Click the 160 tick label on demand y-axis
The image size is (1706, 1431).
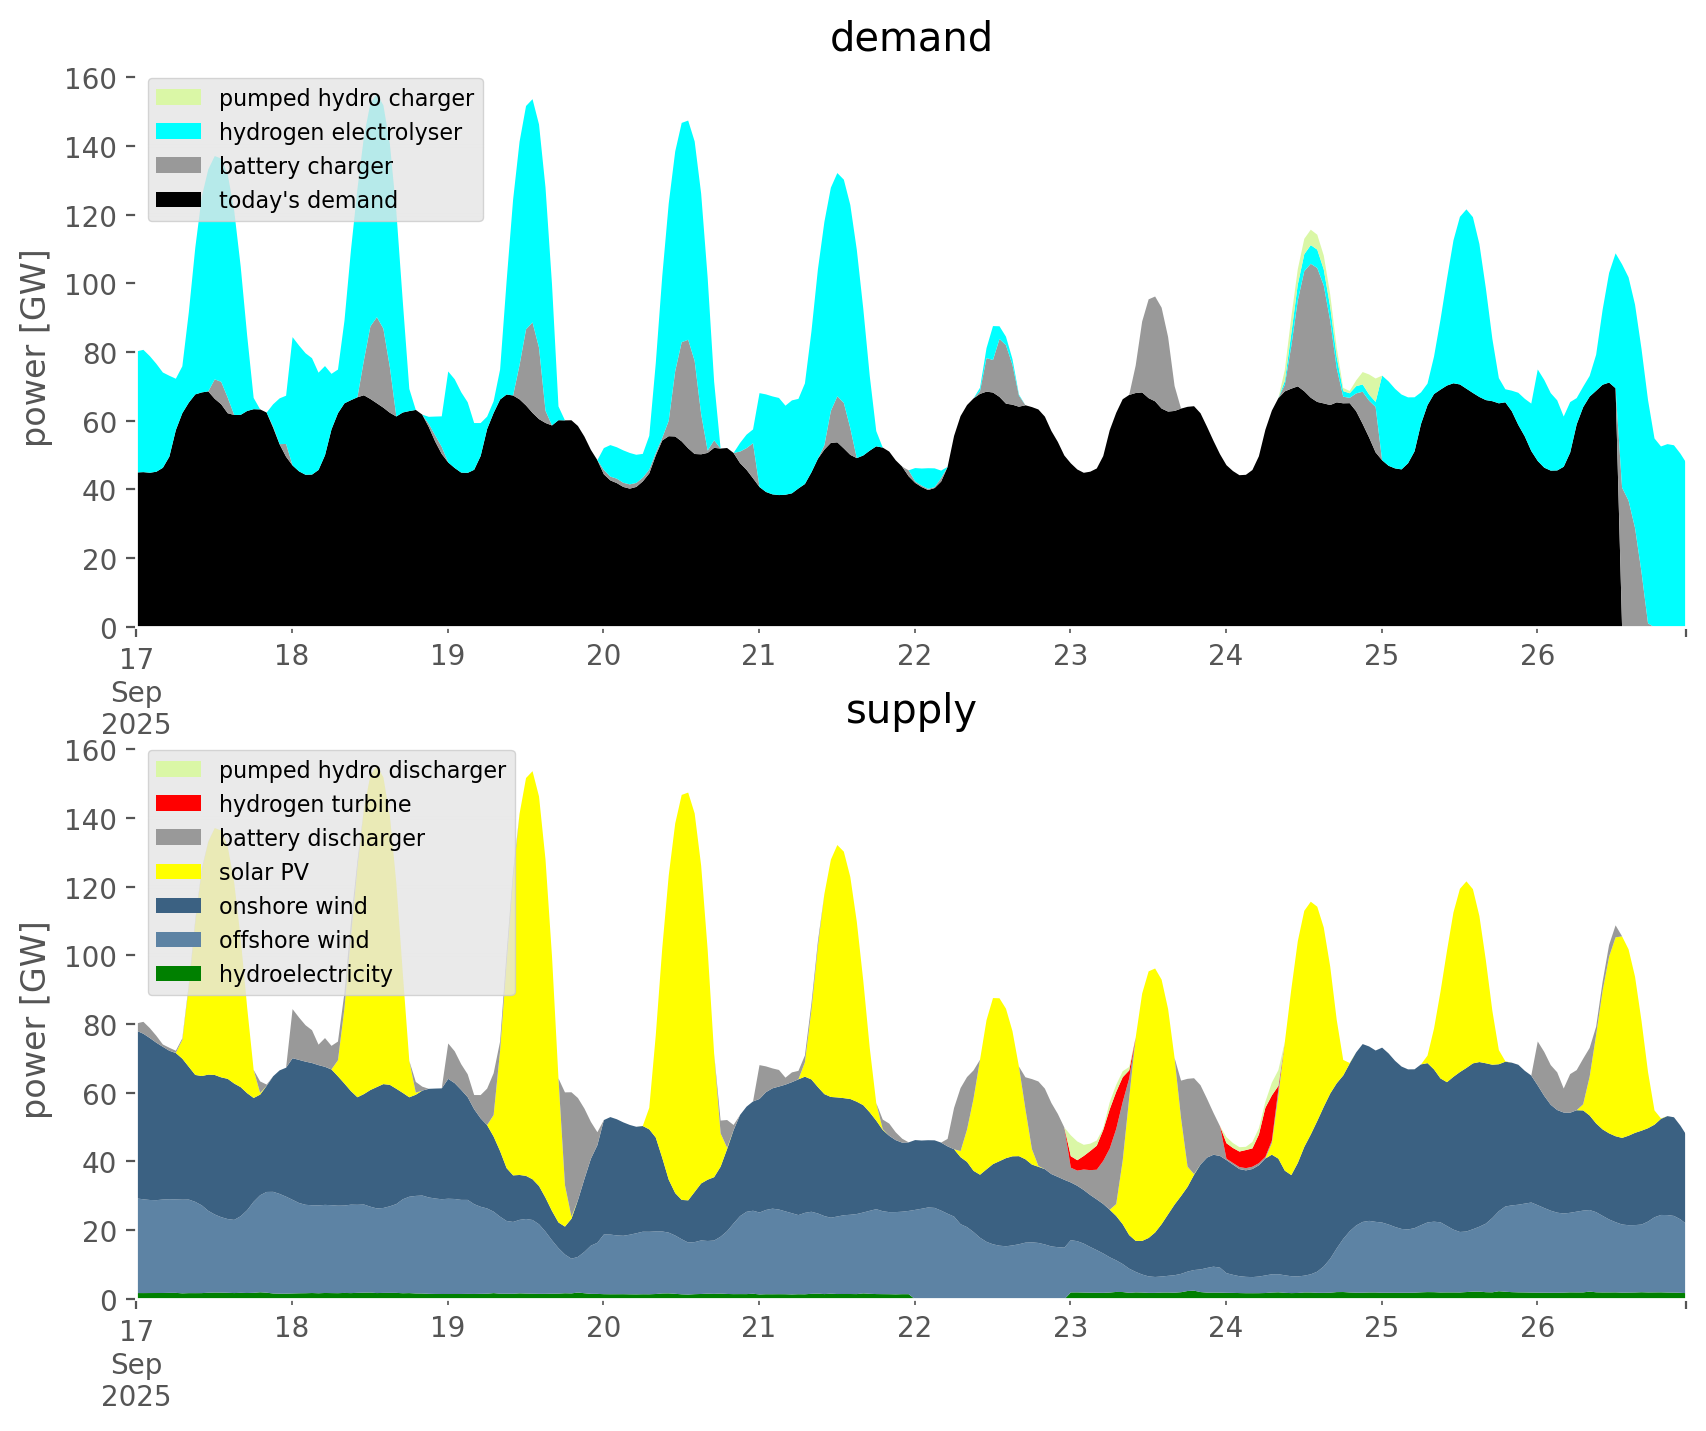[92, 78]
